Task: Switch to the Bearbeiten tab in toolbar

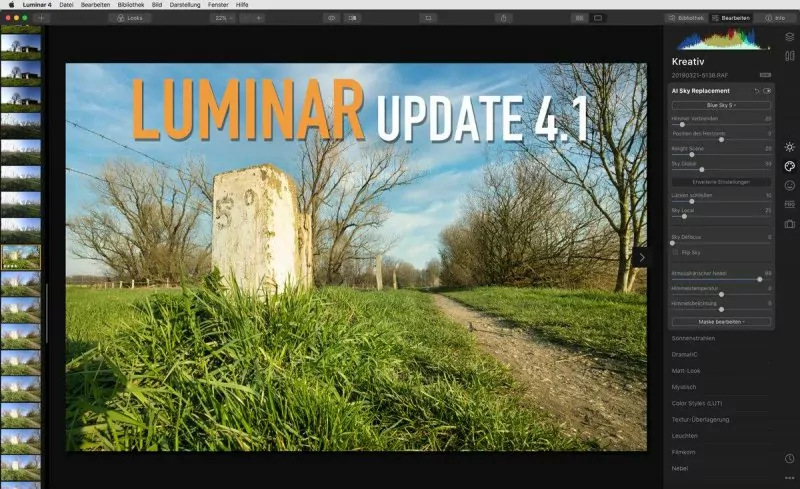Action: (731, 18)
